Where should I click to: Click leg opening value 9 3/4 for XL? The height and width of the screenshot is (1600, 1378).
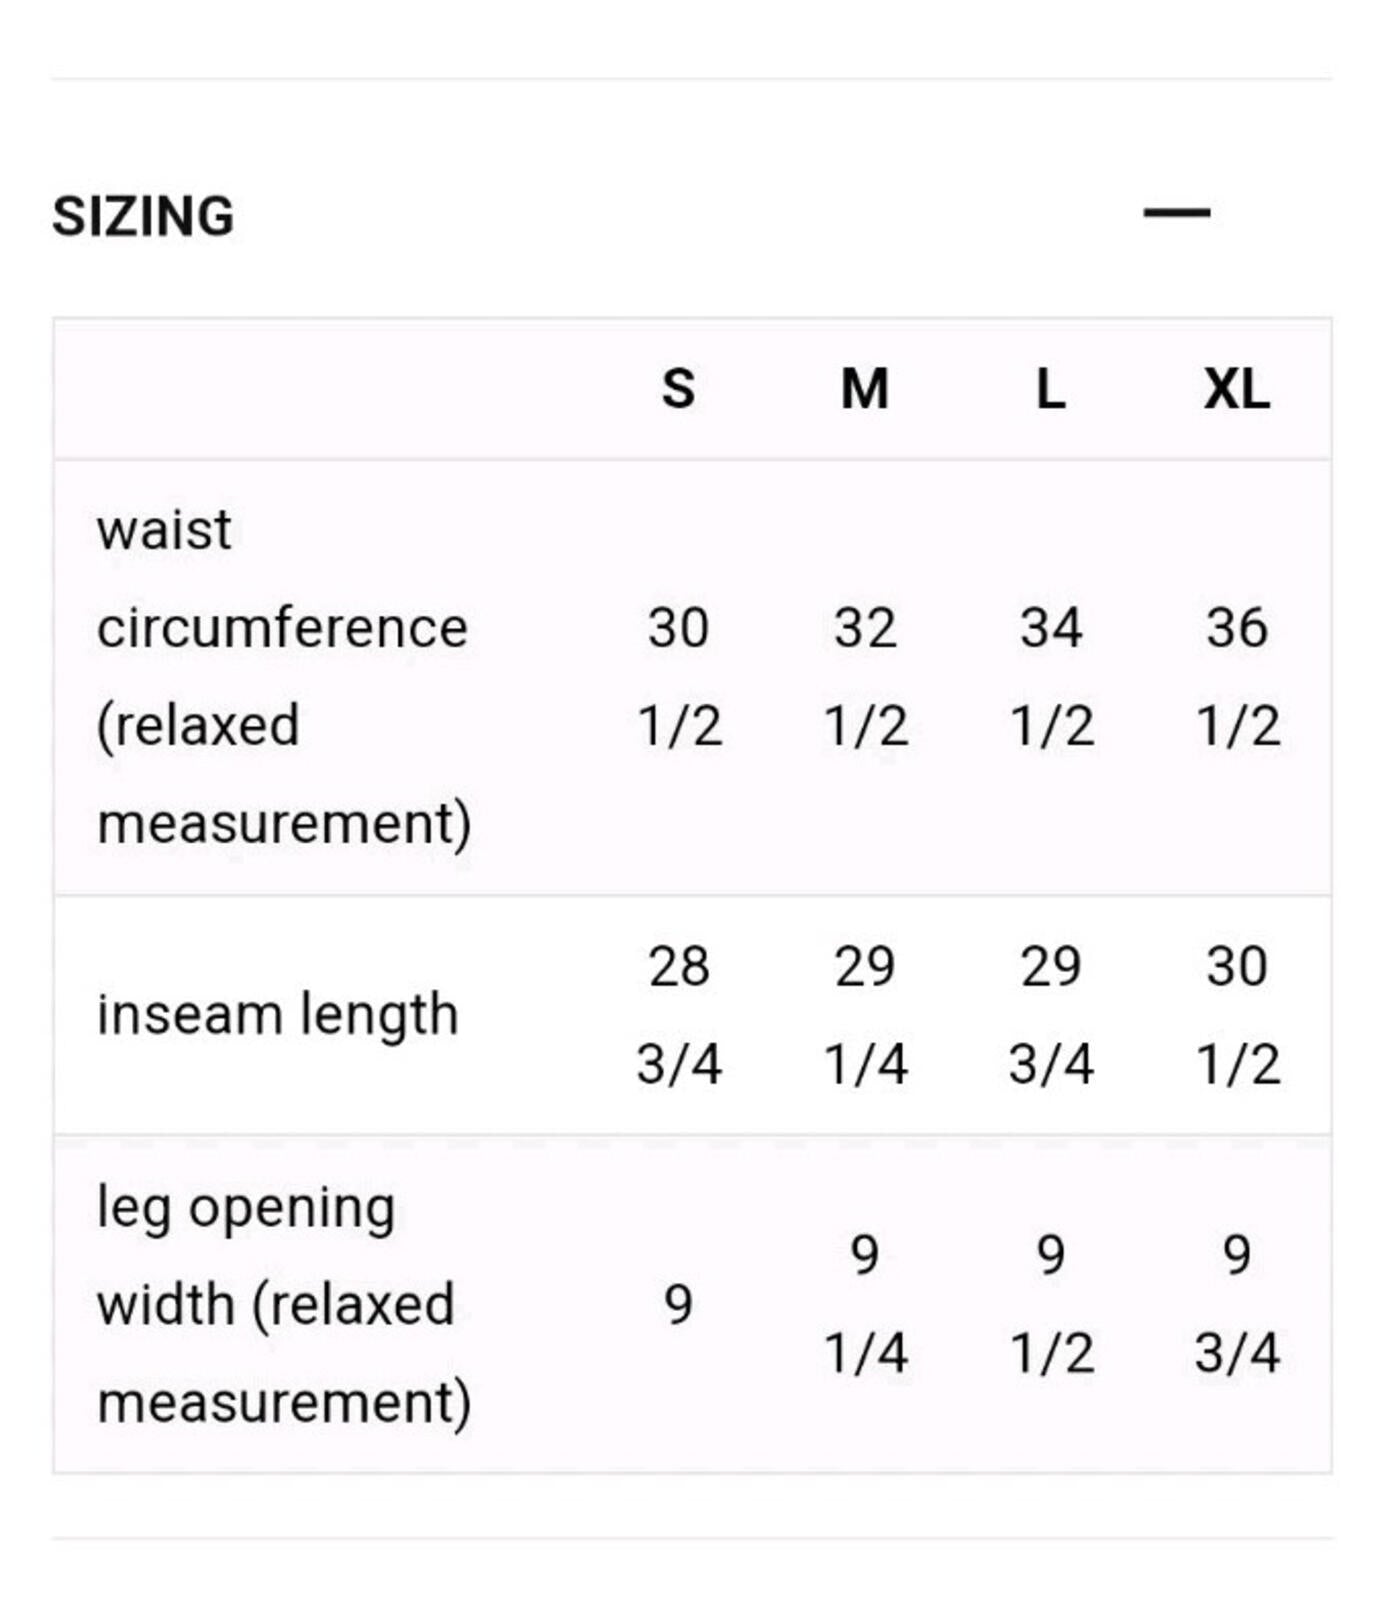tap(1237, 1304)
